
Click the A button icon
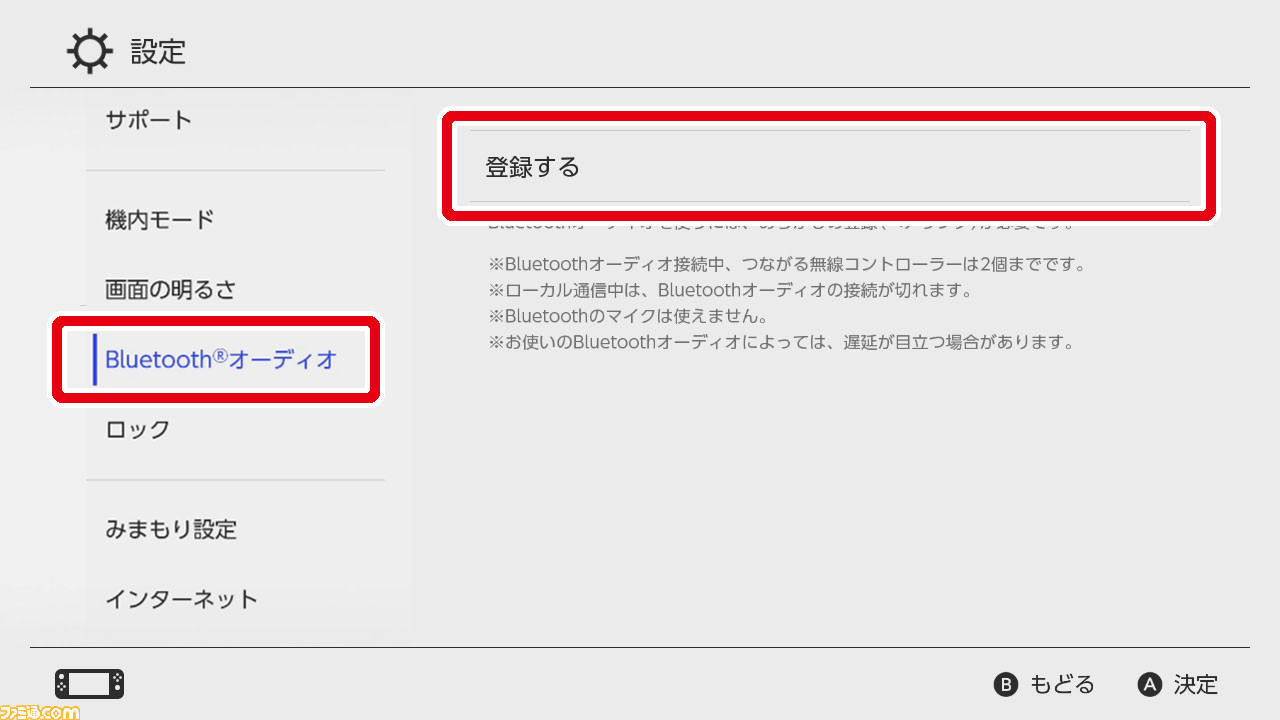tap(1150, 684)
